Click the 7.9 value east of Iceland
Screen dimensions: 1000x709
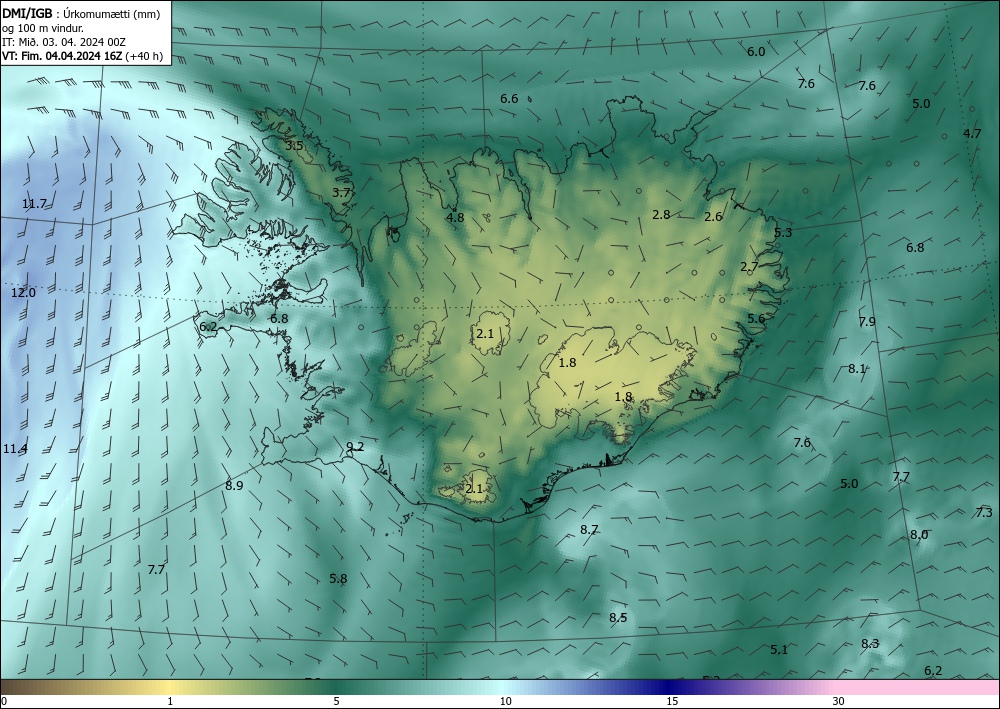pyautogui.click(x=867, y=321)
